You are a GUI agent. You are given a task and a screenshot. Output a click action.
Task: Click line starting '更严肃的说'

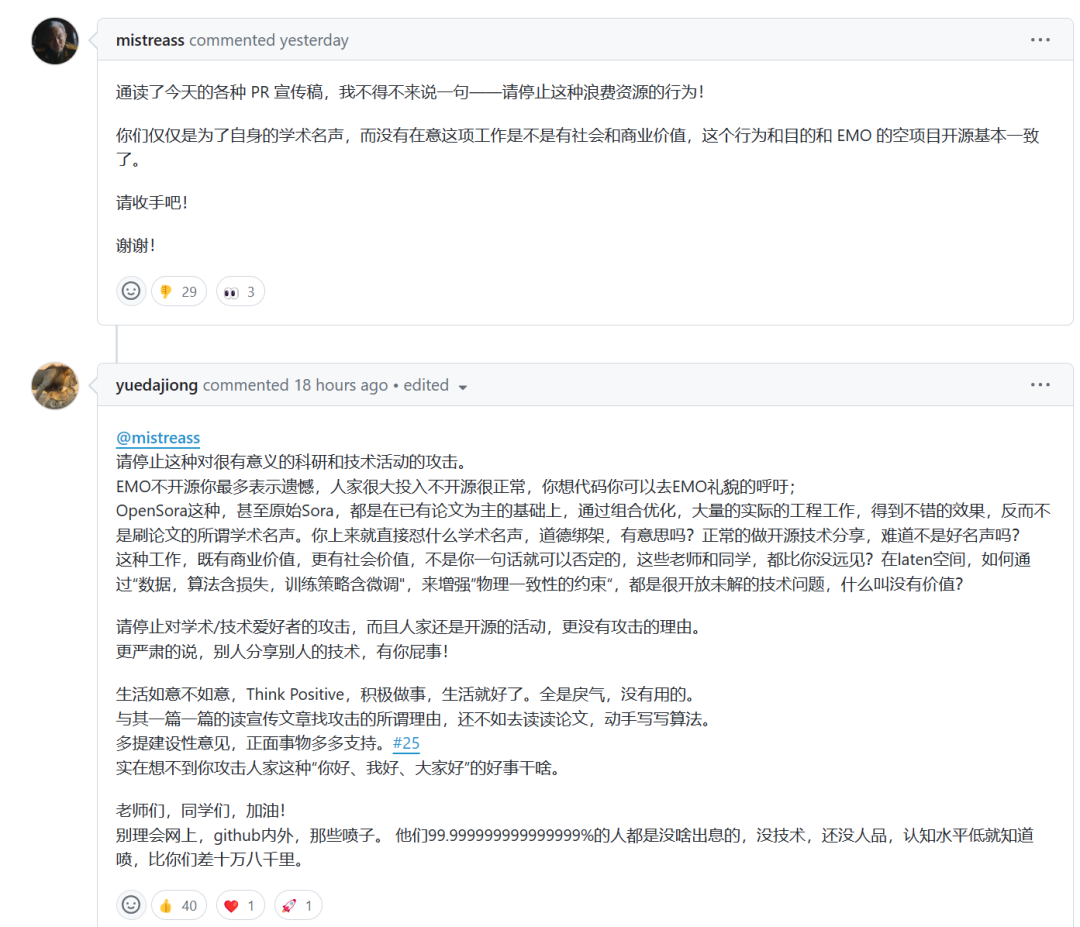click(x=282, y=652)
